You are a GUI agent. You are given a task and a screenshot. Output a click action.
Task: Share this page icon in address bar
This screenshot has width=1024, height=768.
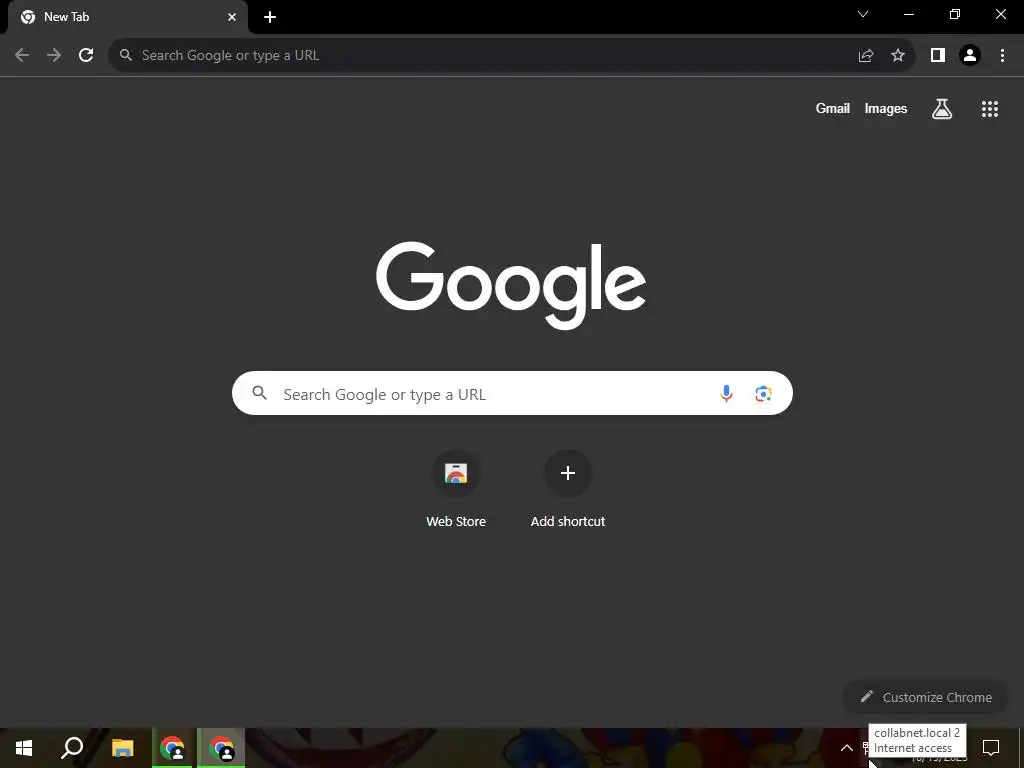pos(866,56)
